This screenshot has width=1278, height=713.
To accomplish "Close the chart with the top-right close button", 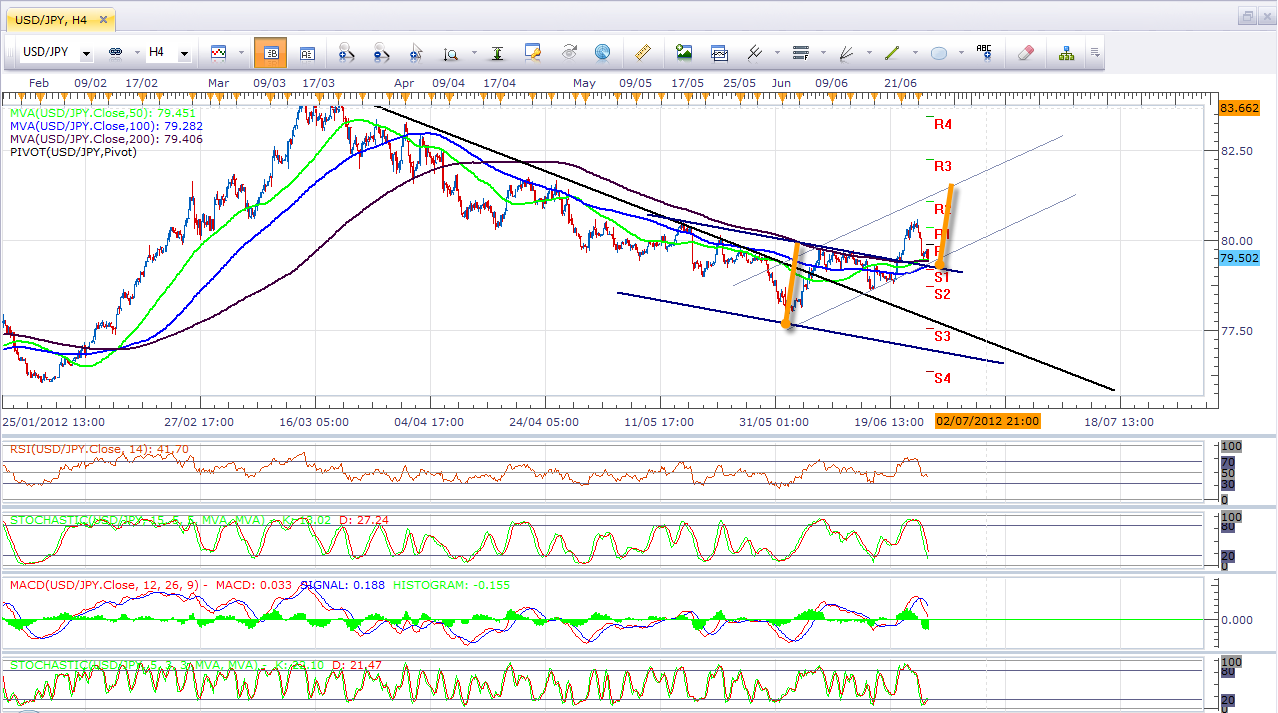I will (1266, 16).
